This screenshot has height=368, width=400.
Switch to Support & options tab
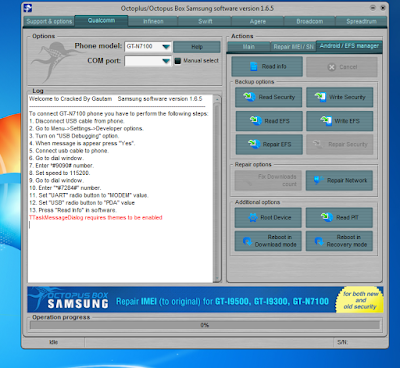pyautogui.click(x=49, y=21)
